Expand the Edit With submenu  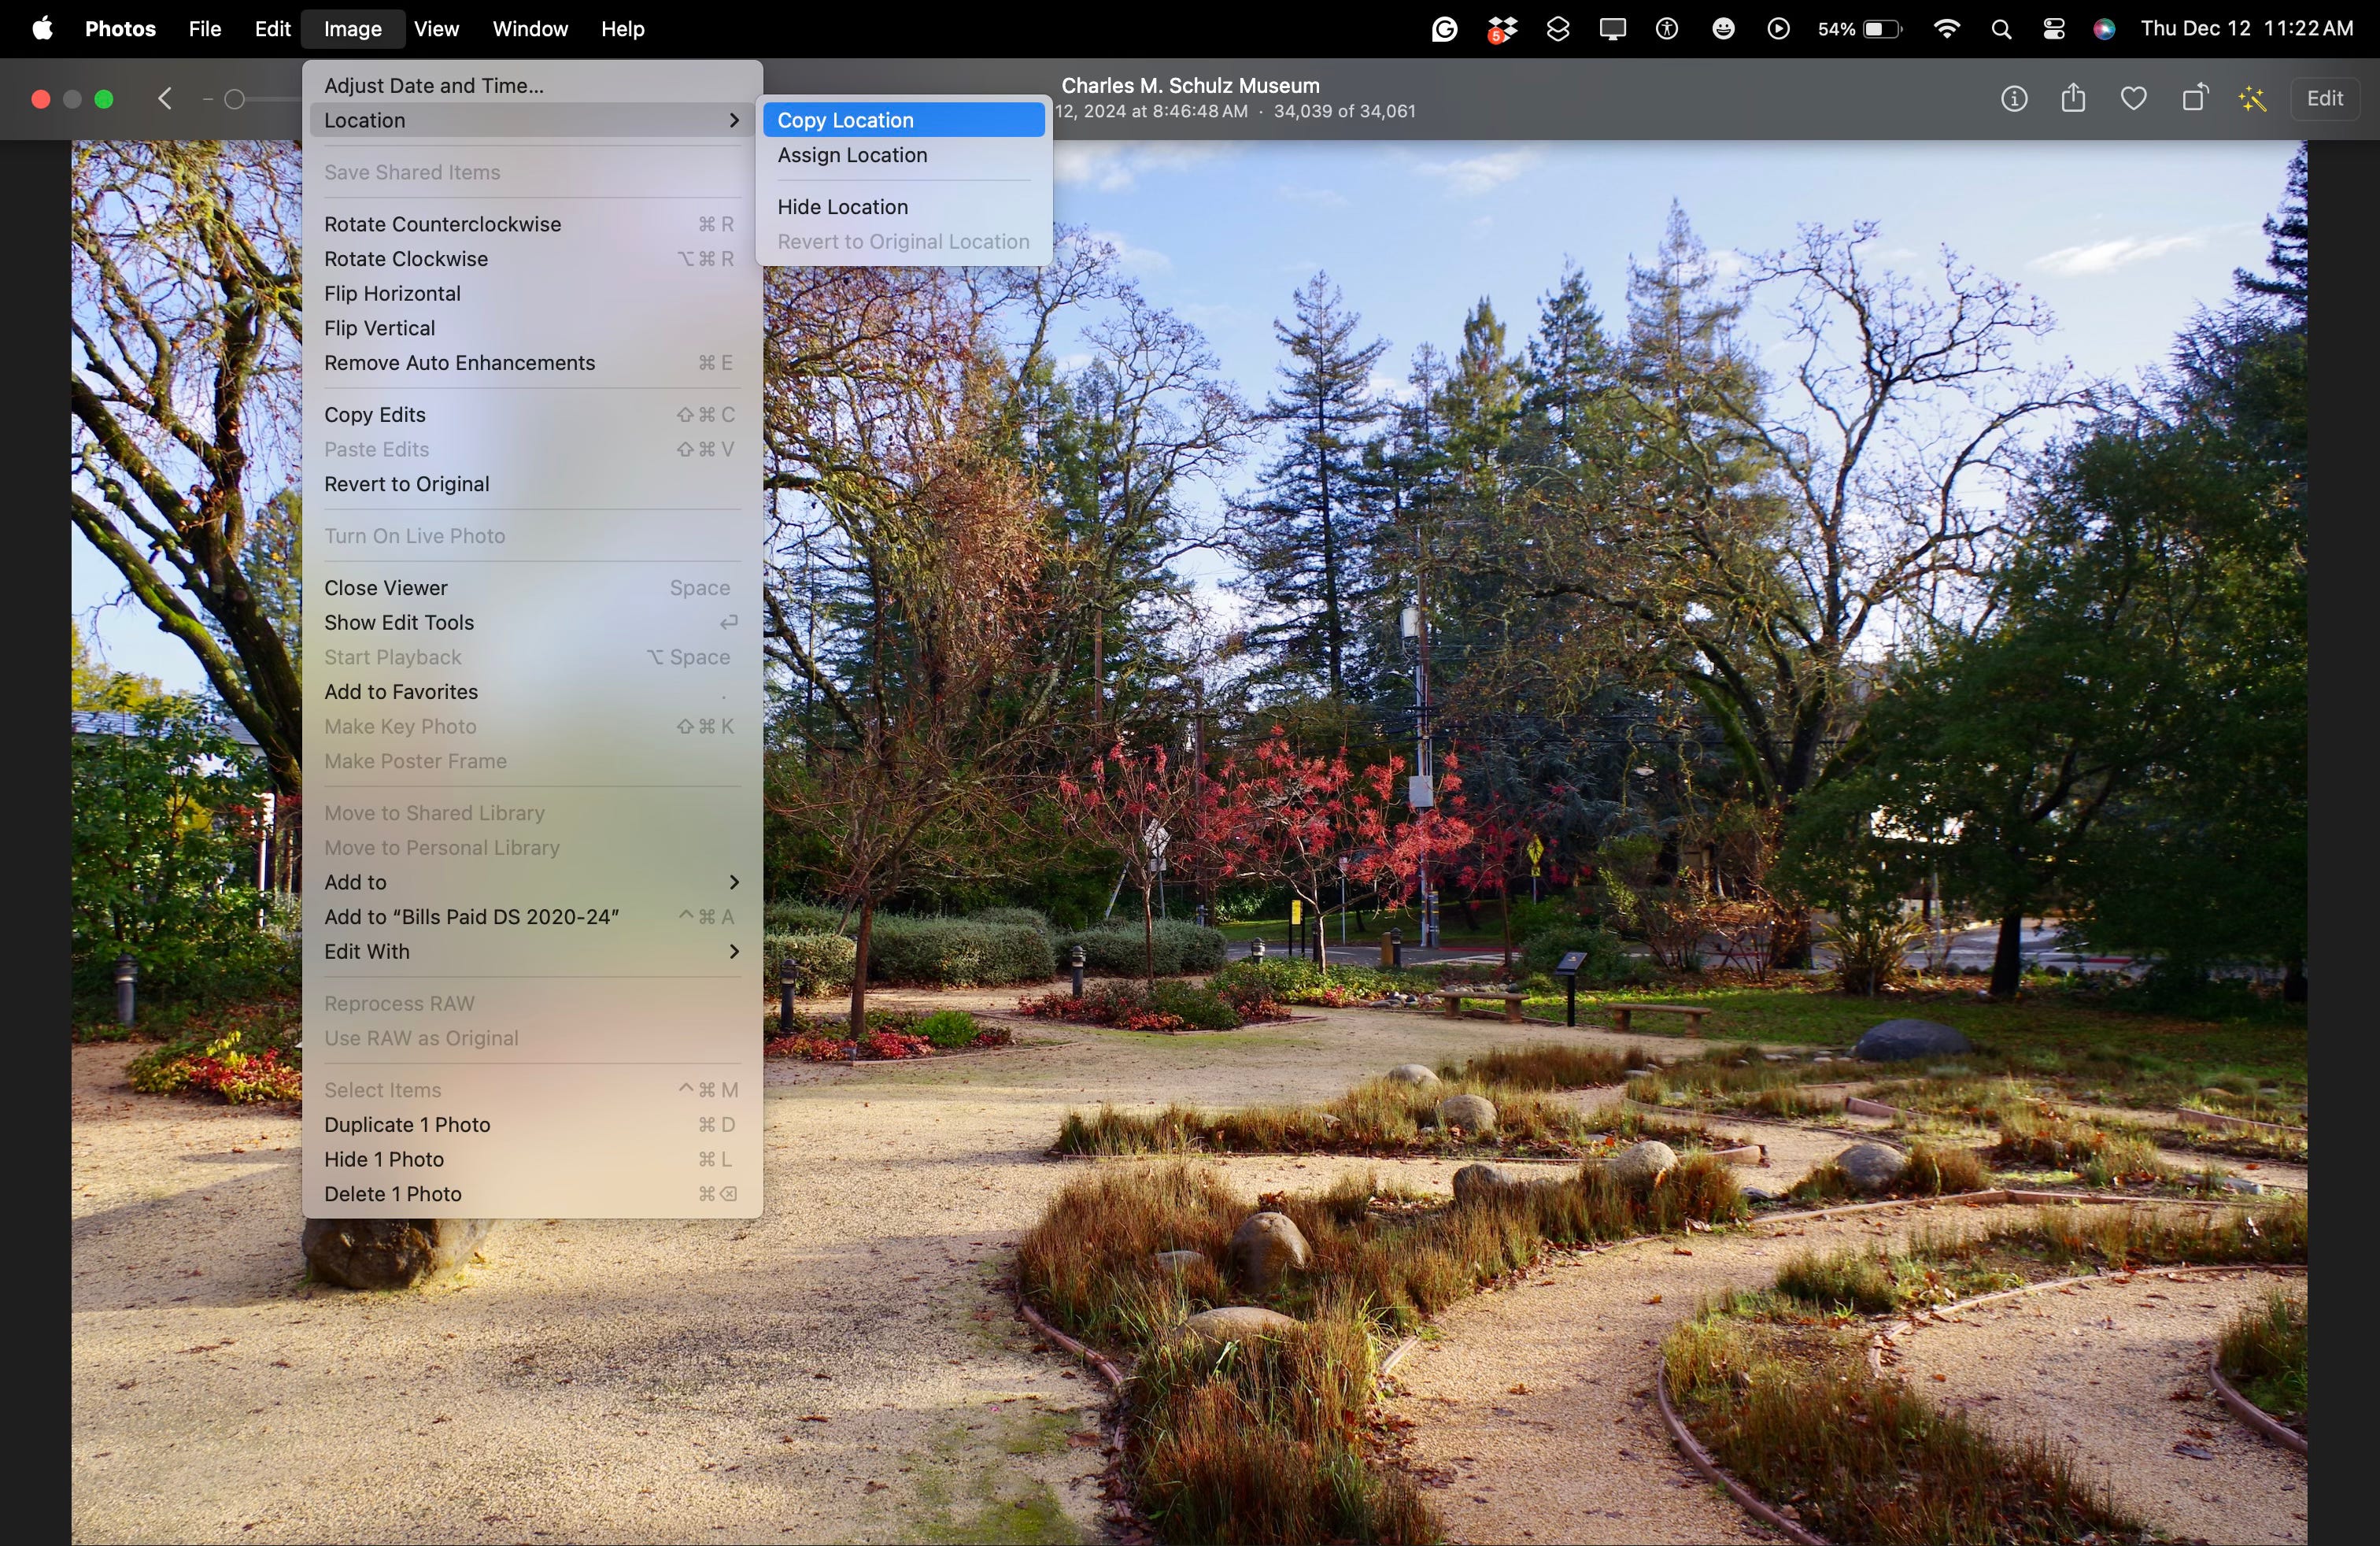[532, 951]
